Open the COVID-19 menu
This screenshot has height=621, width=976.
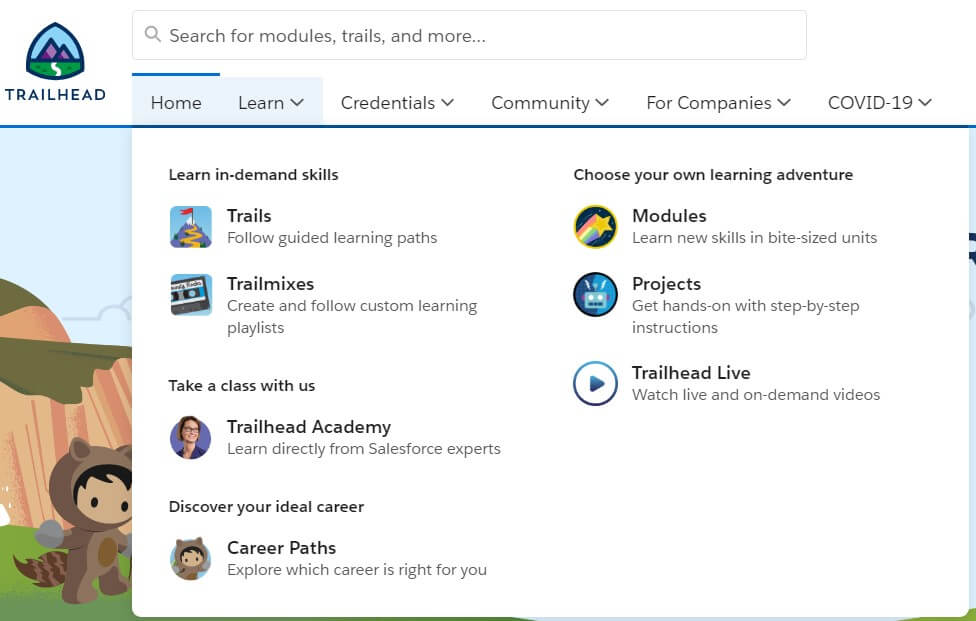879,103
